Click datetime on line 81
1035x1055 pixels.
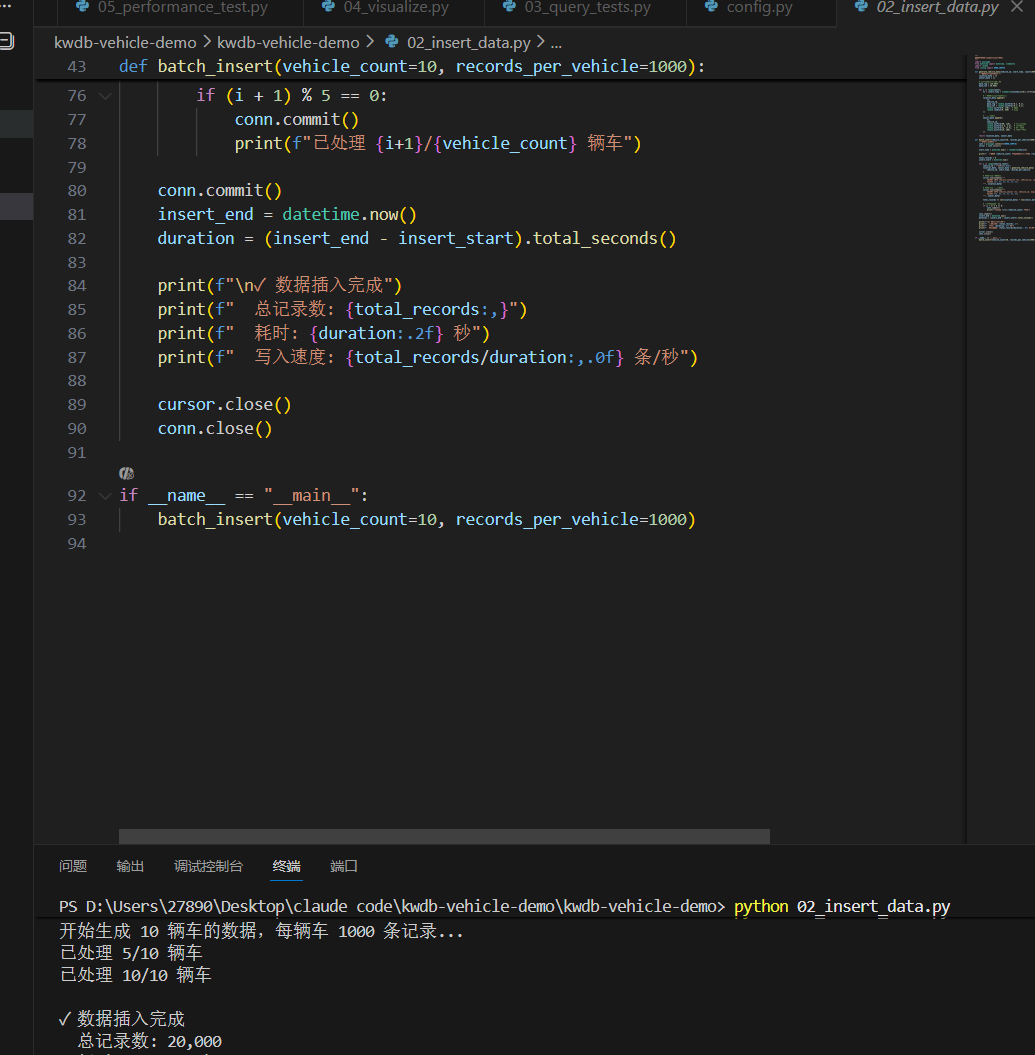click(321, 215)
